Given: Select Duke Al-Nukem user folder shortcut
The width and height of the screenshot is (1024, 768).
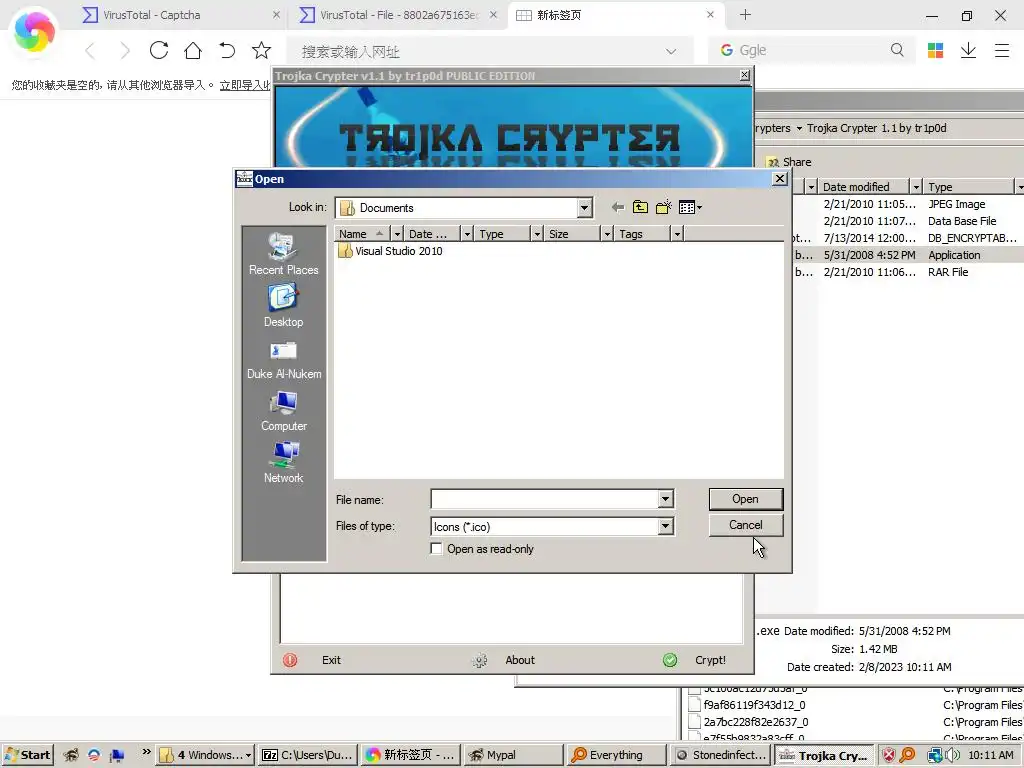Looking at the screenshot, I should pyautogui.click(x=283, y=360).
